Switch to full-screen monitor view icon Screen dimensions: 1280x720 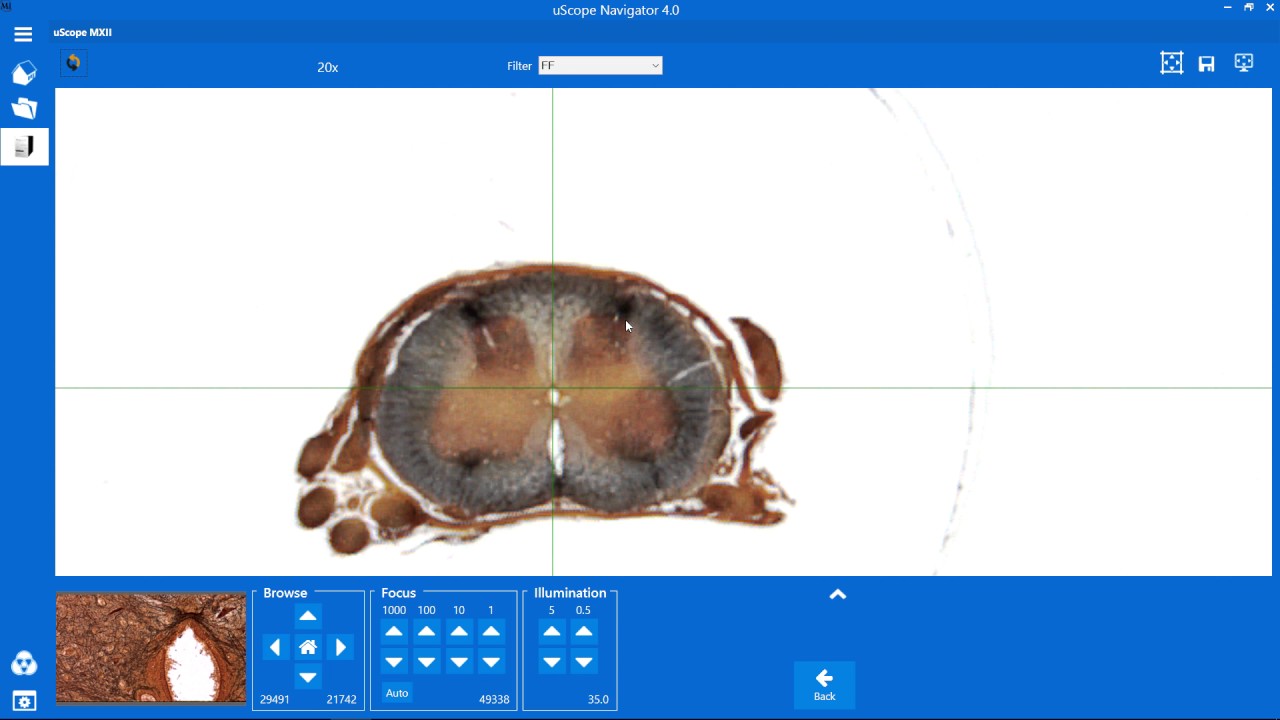(1244, 63)
